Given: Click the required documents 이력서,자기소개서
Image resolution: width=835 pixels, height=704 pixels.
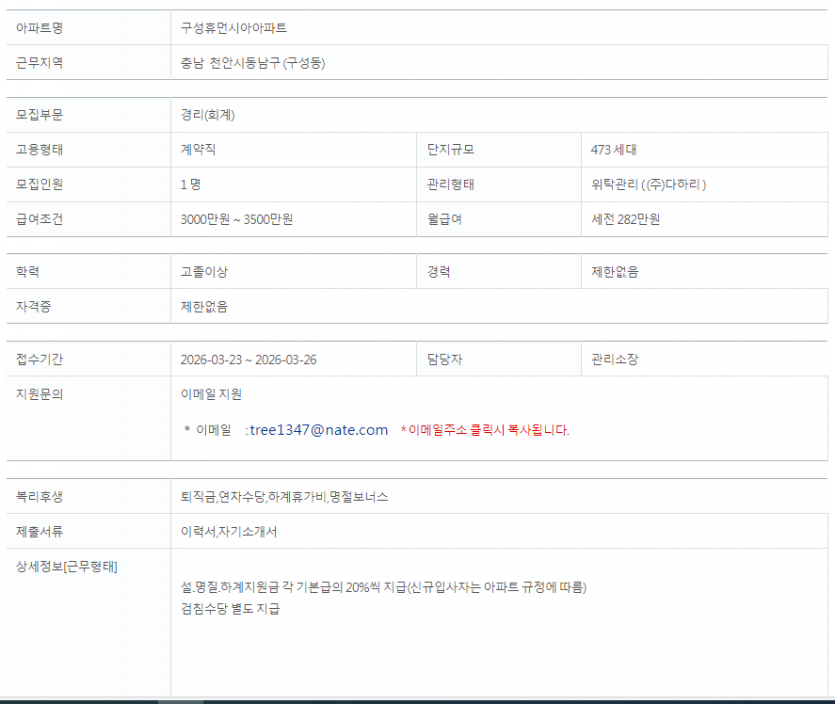Looking at the screenshot, I should click(x=229, y=531).
